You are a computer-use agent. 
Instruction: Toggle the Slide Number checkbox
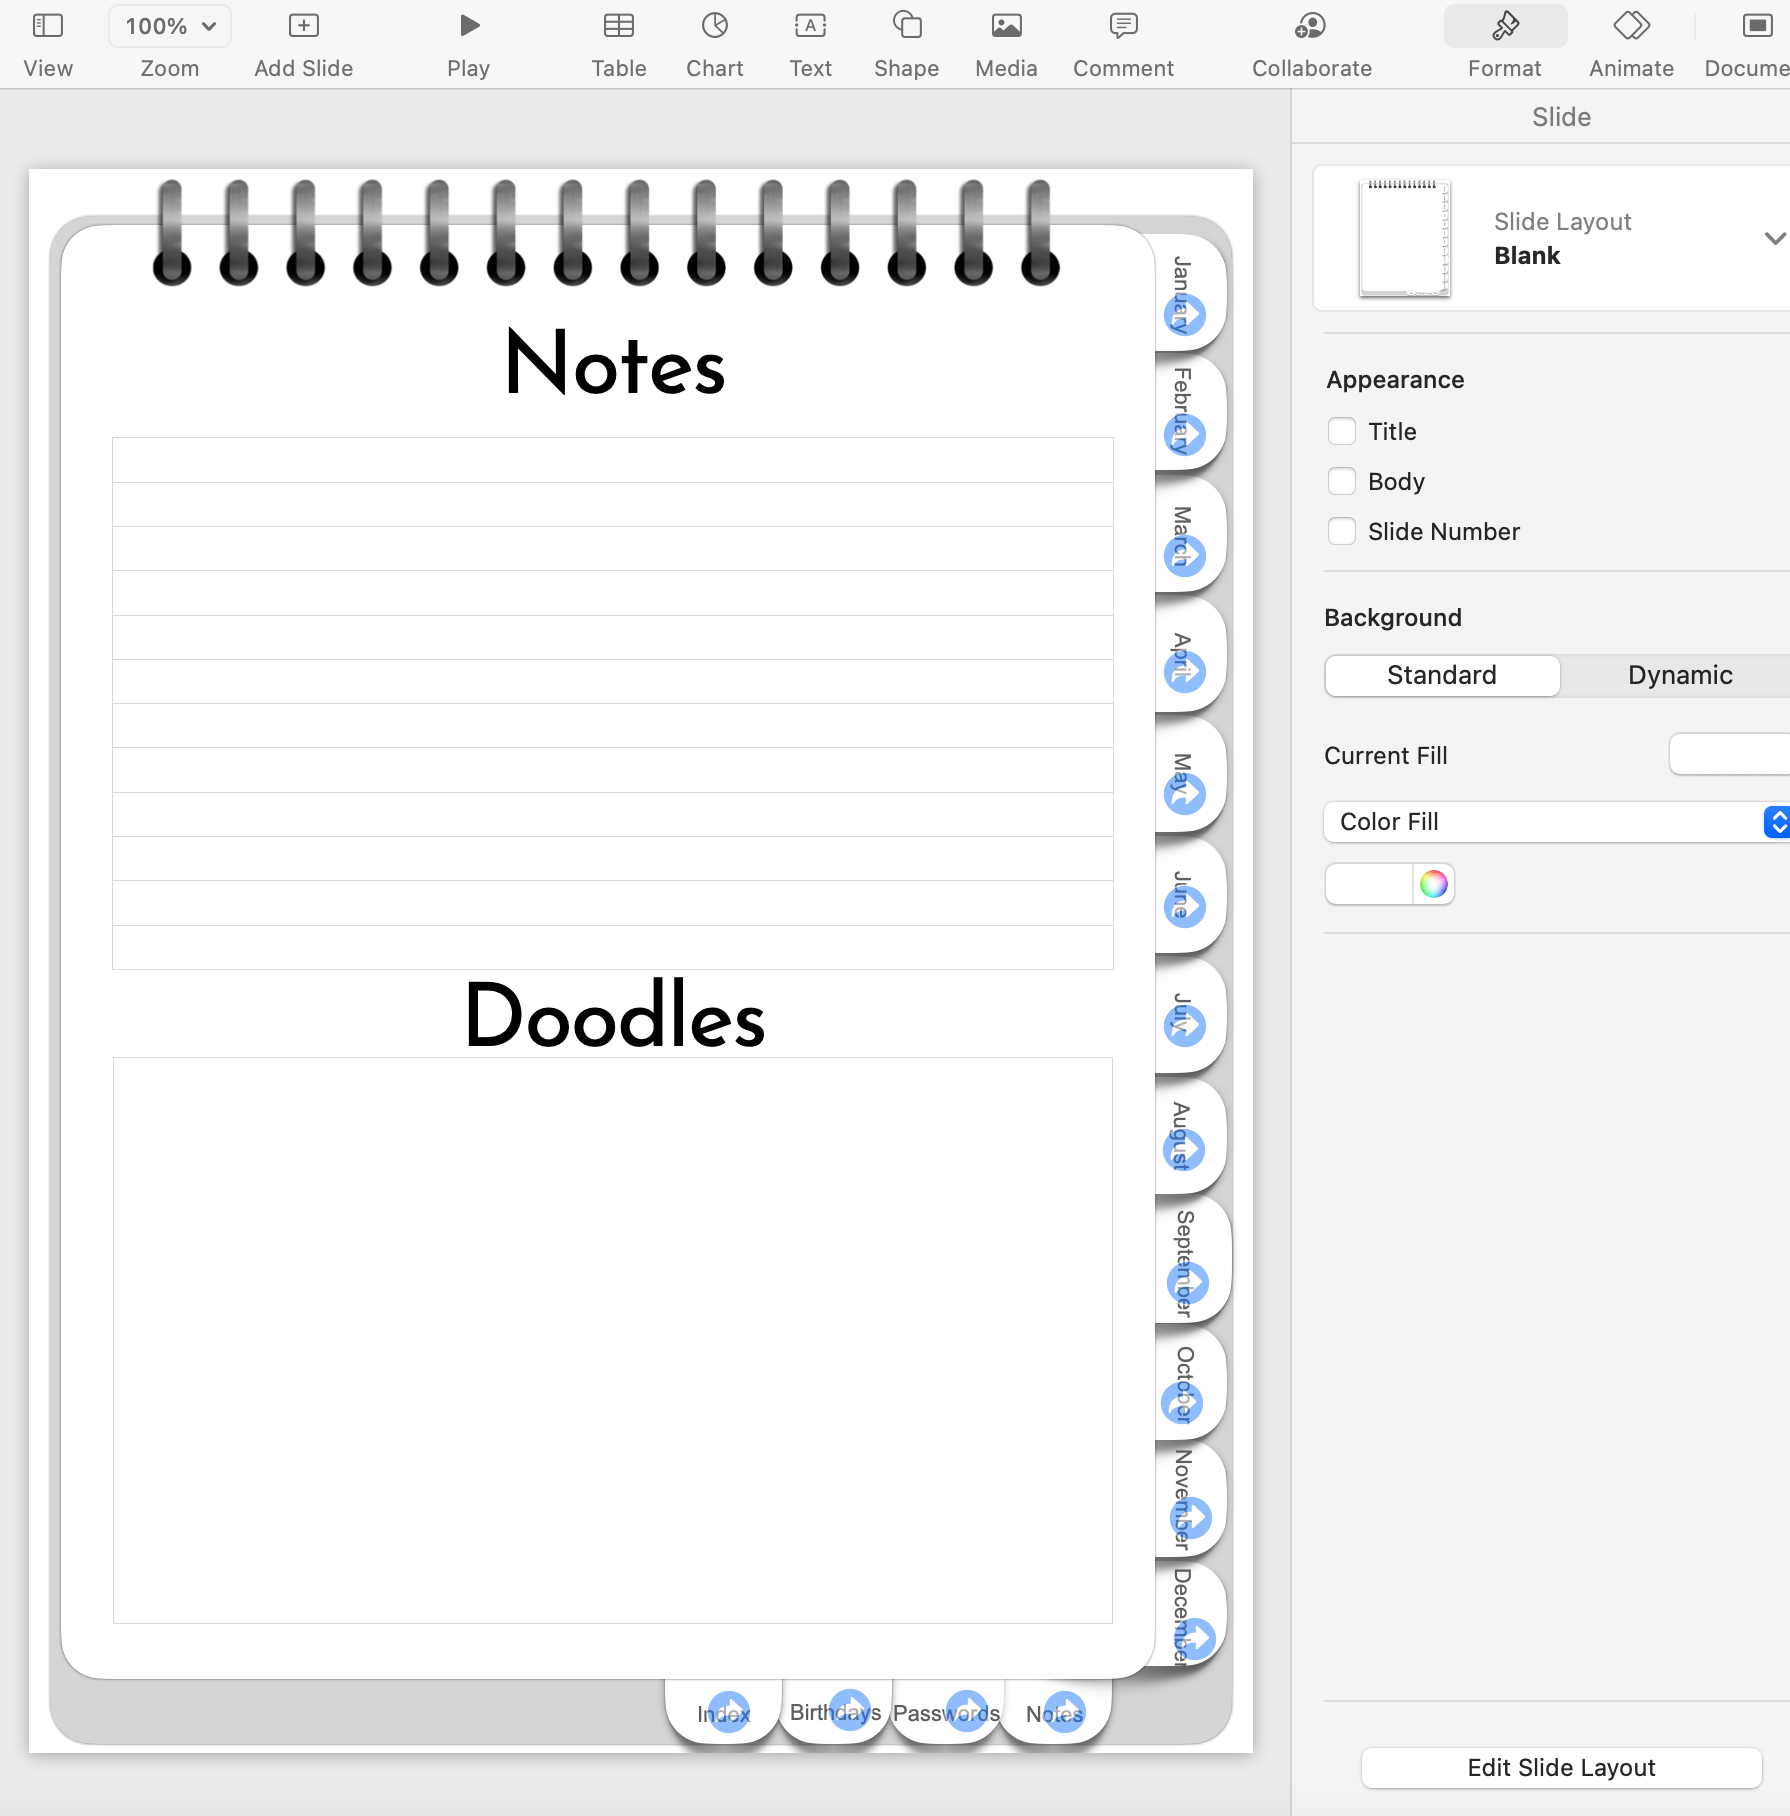(x=1342, y=531)
